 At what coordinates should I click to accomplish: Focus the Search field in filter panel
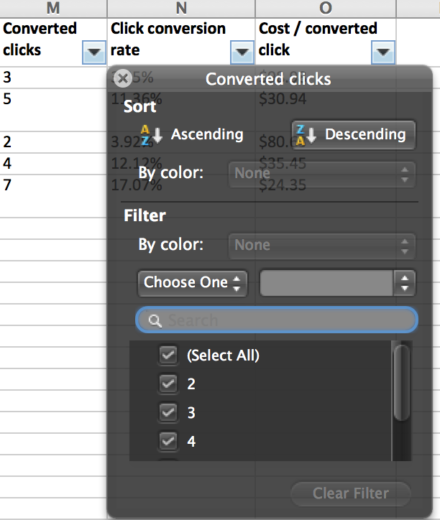click(277, 320)
